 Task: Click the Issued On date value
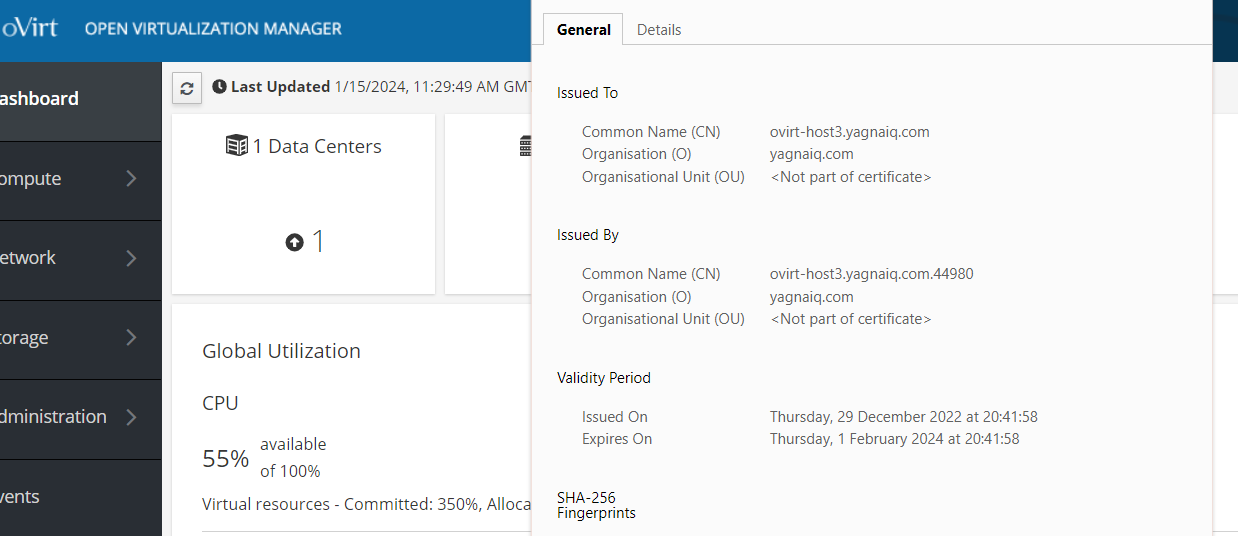pyautogui.click(x=903, y=417)
